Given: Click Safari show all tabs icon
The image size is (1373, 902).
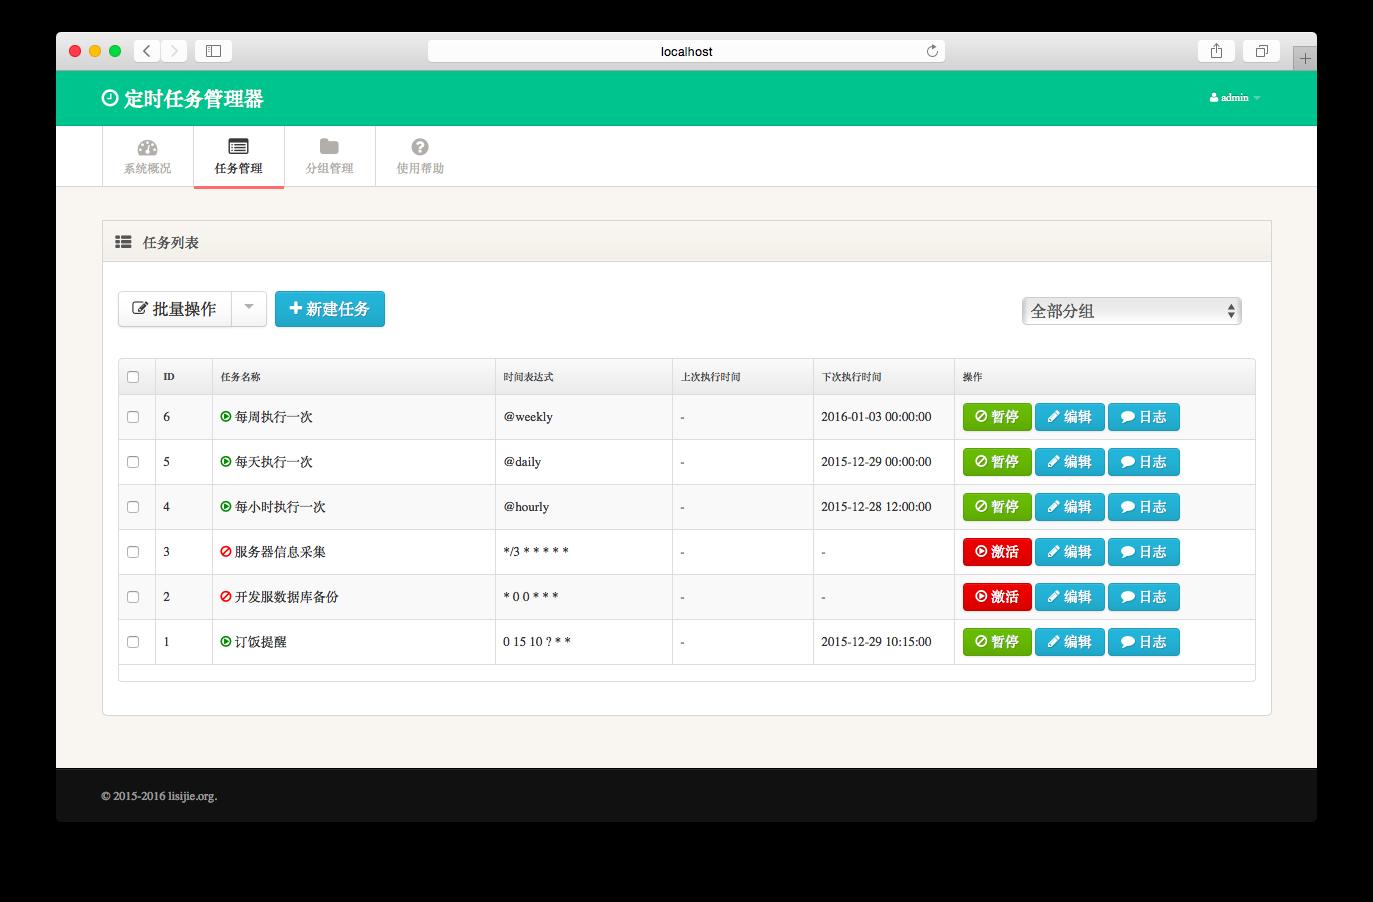Looking at the screenshot, I should (1262, 51).
